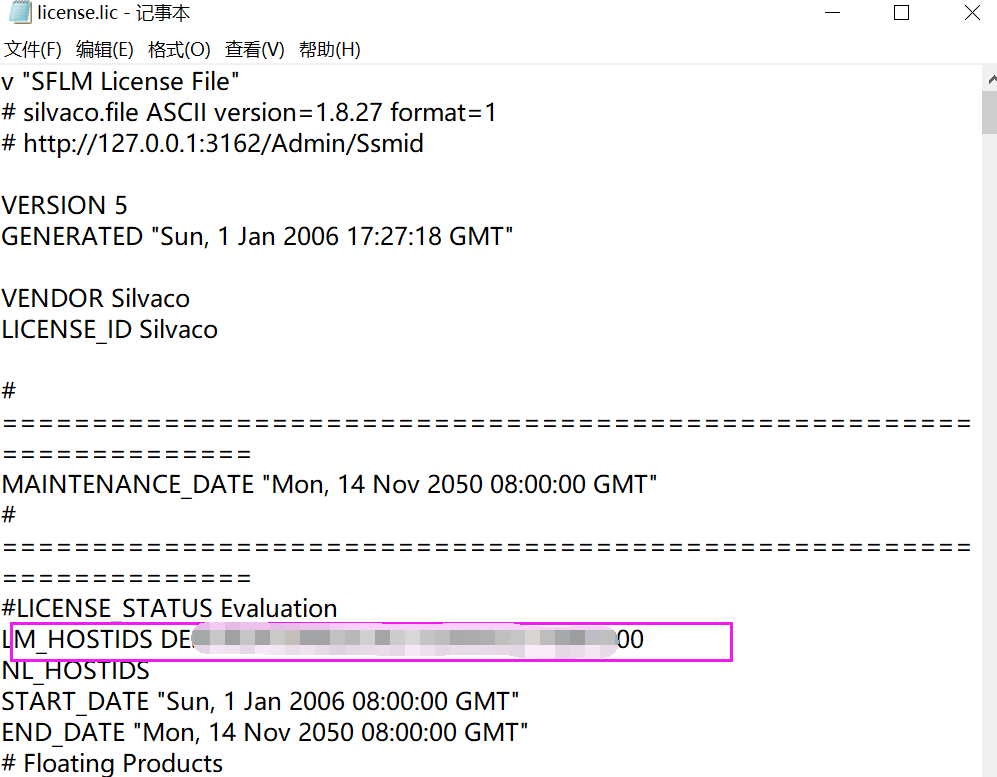997x777 pixels.
Task: Click the http://127.0.0.1:3162/Admin/Ssmid line
Action: 212,144
